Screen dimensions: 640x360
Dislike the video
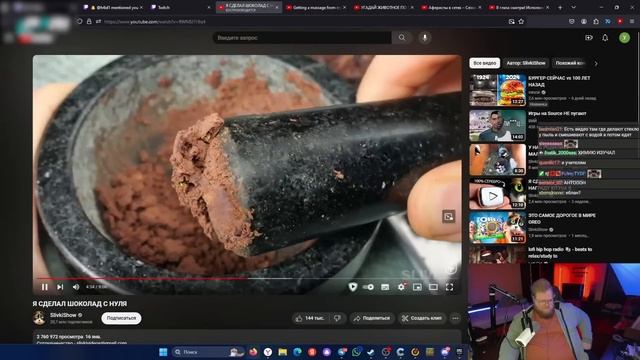pos(338,318)
